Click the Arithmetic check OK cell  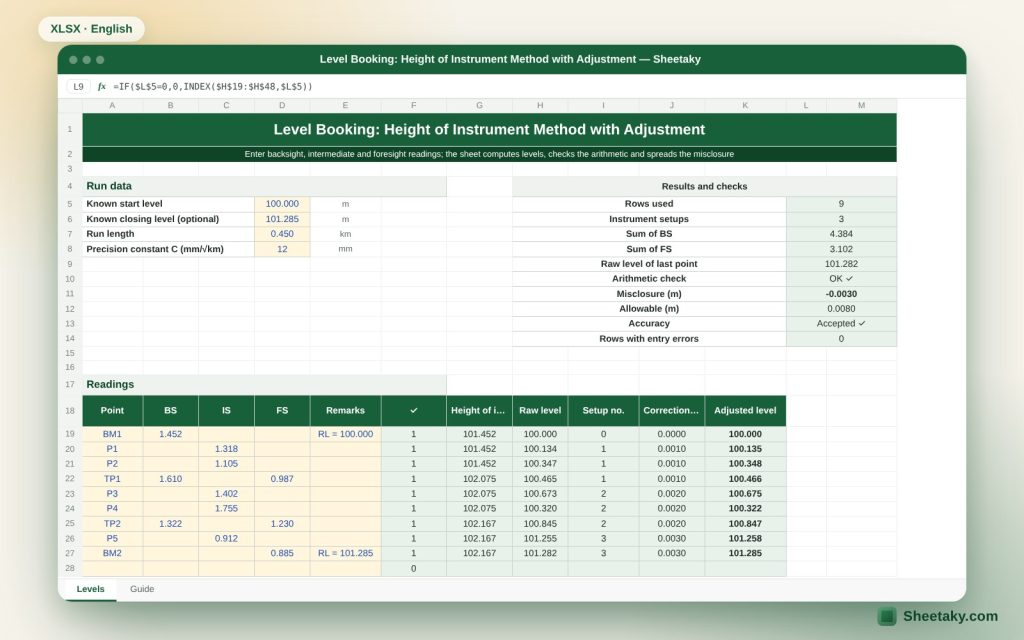pyautogui.click(x=841, y=279)
